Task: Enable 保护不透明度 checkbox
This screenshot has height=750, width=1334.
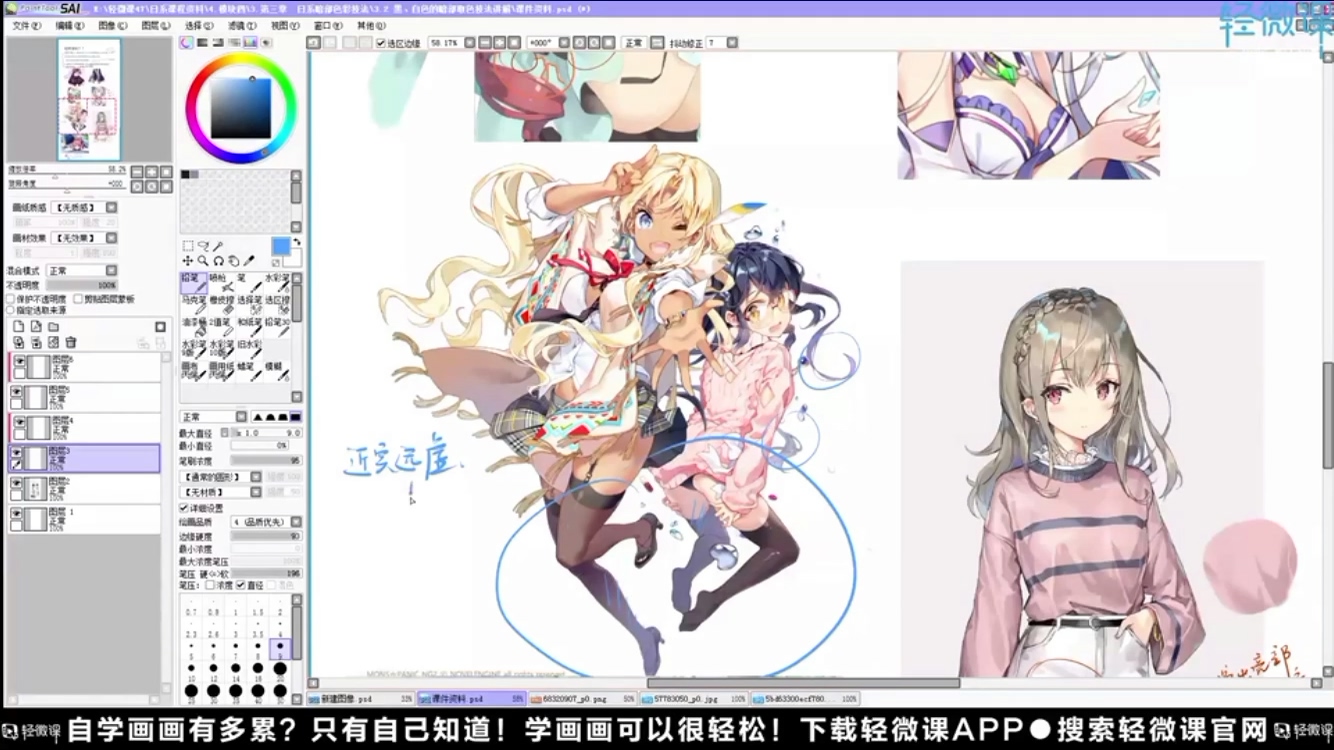Action: [x=11, y=299]
